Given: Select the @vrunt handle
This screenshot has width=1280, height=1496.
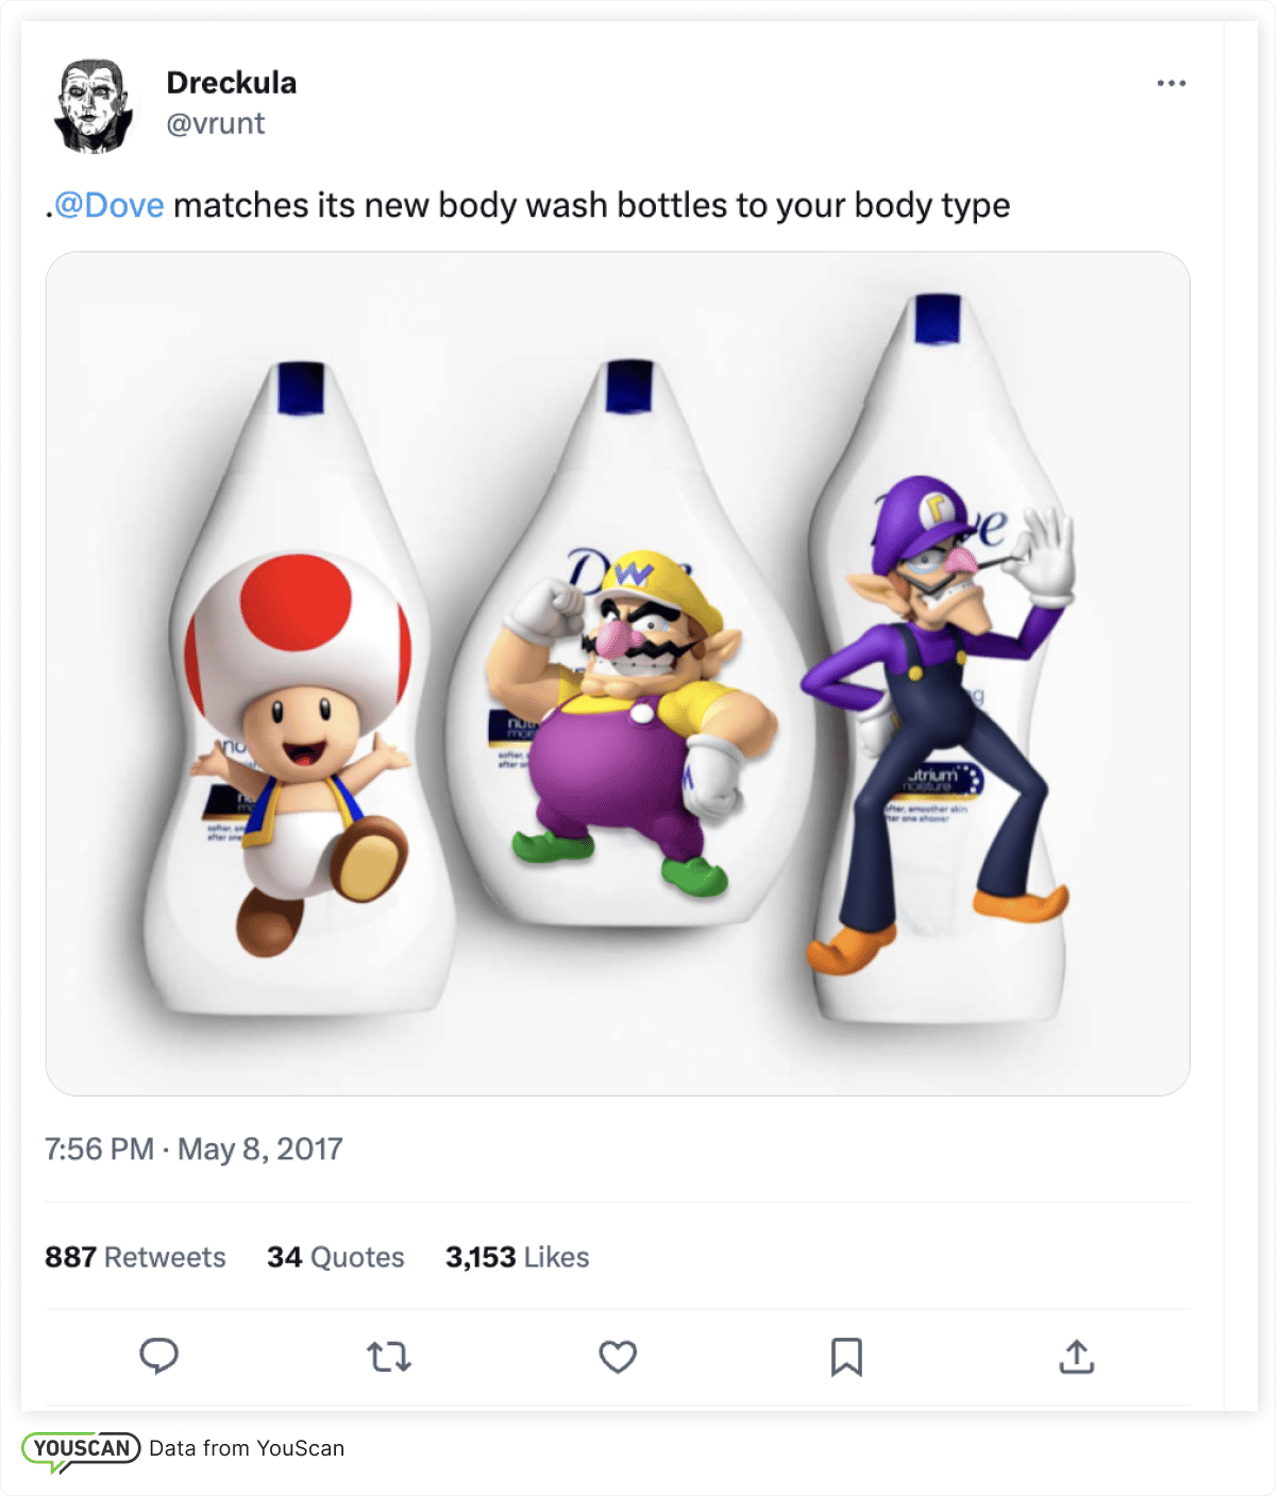Looking at the screenshot, I should point(215,124).
